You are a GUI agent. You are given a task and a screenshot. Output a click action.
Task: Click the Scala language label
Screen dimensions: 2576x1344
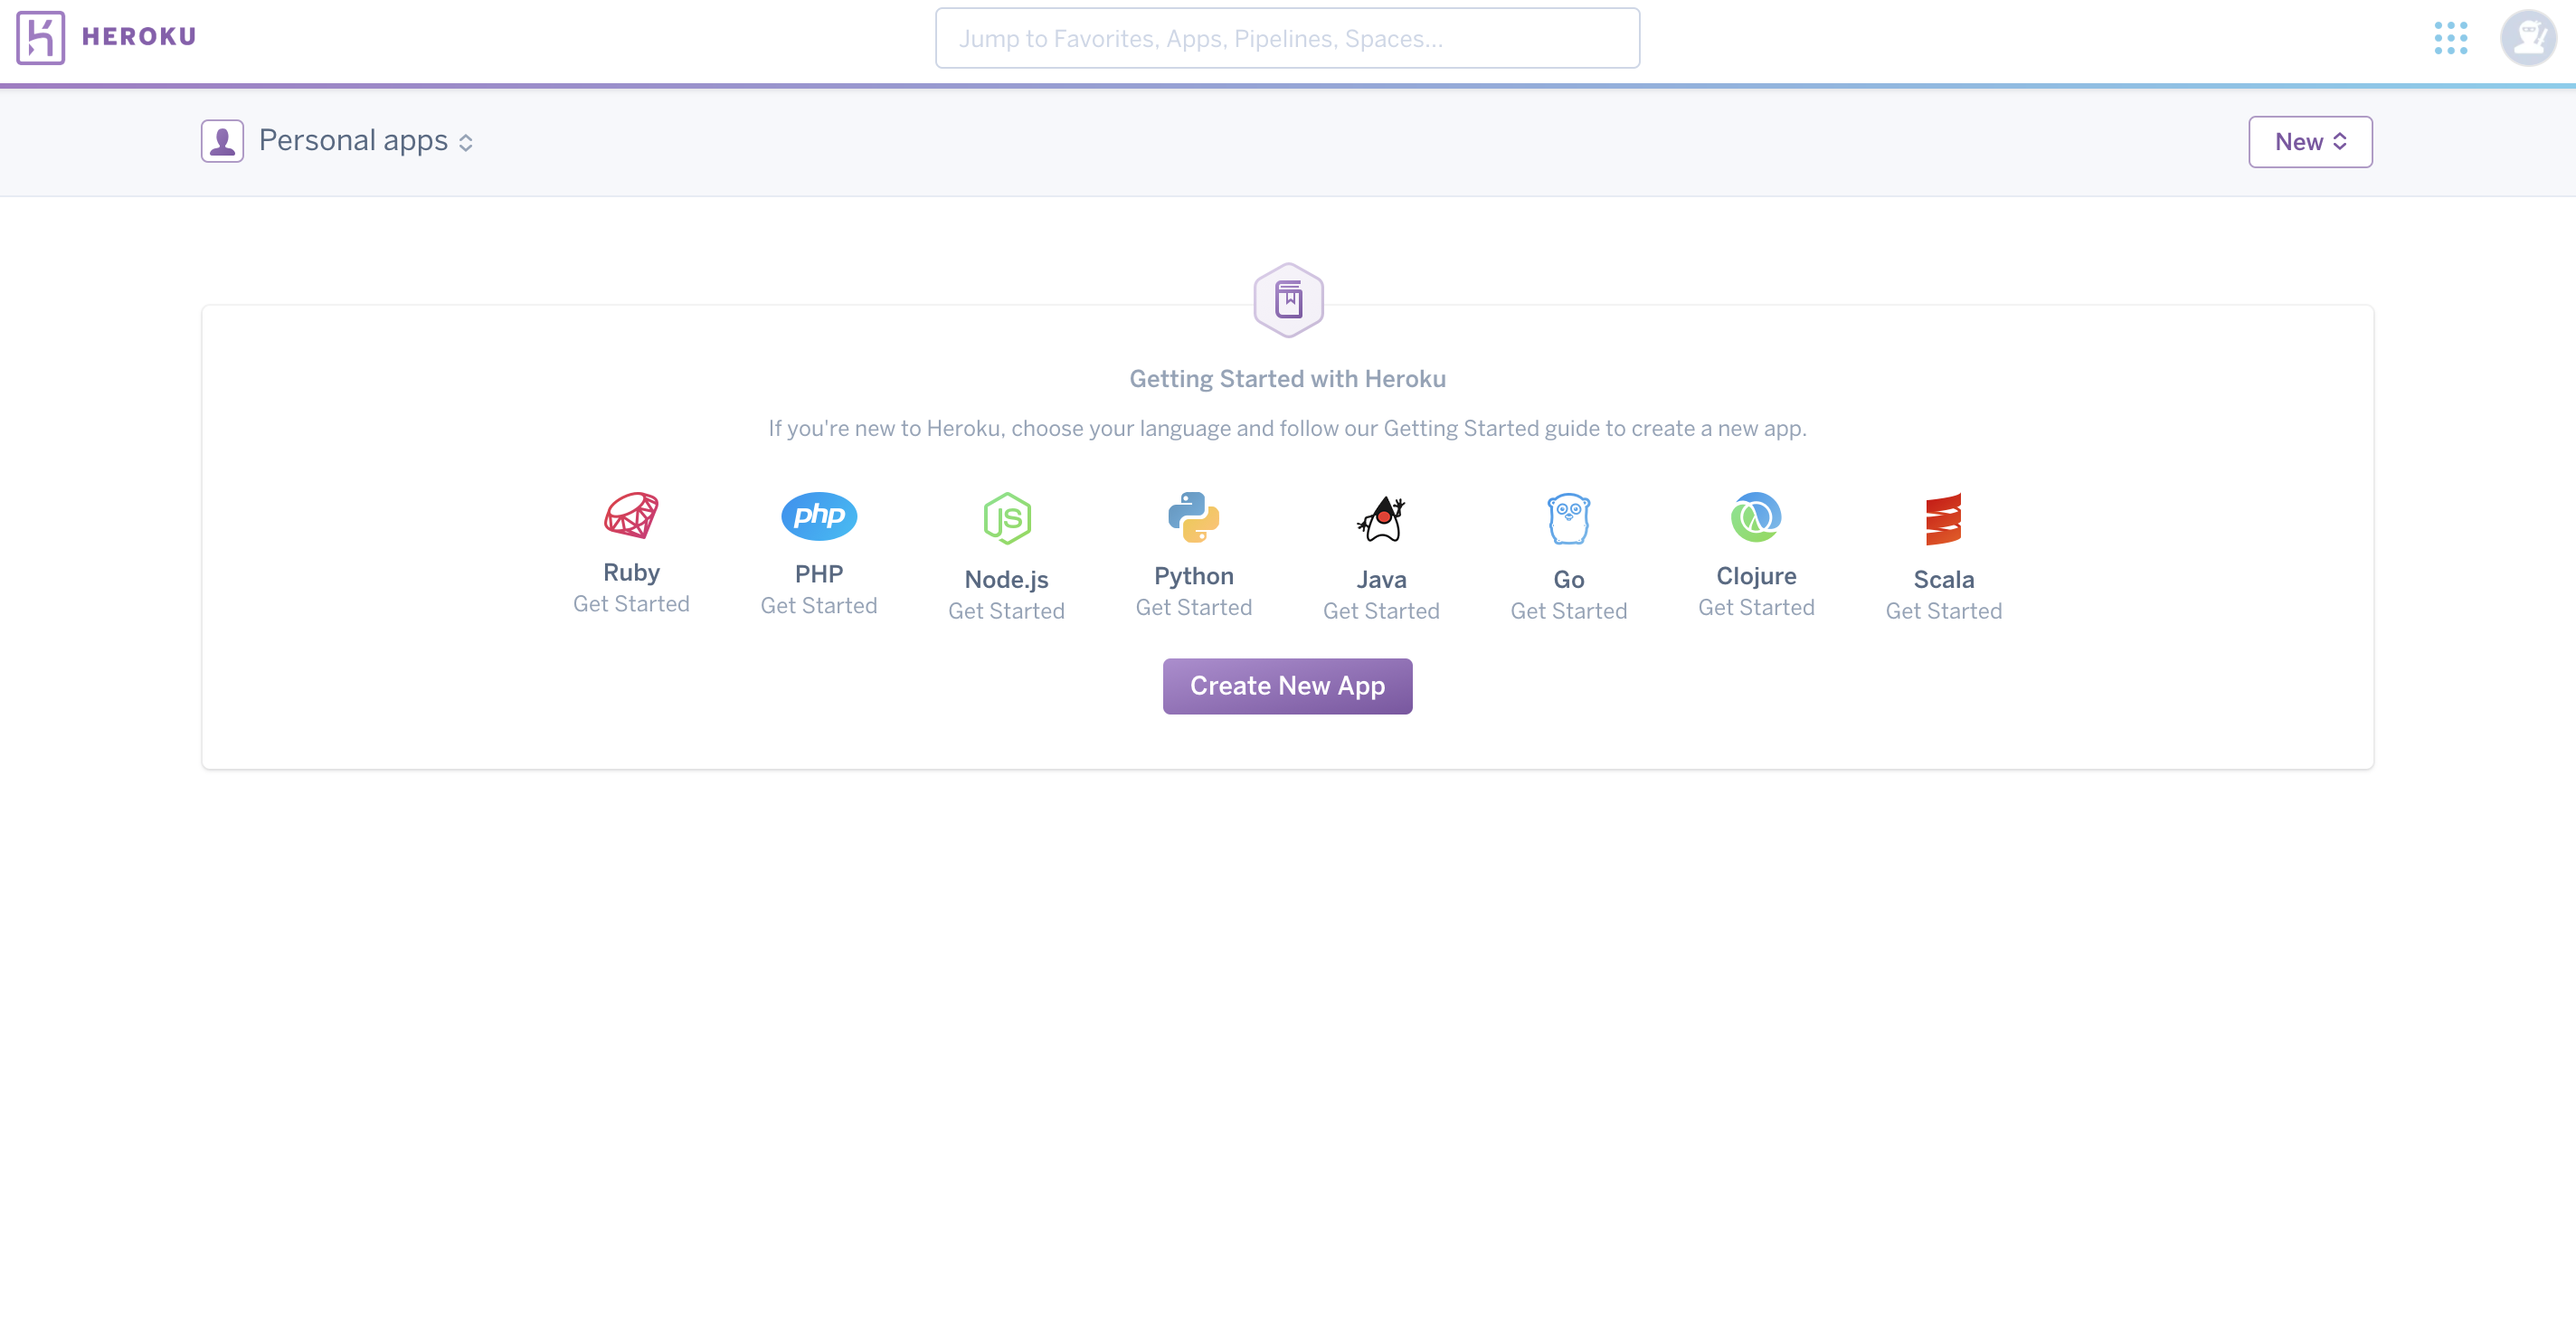(1944, 580)
